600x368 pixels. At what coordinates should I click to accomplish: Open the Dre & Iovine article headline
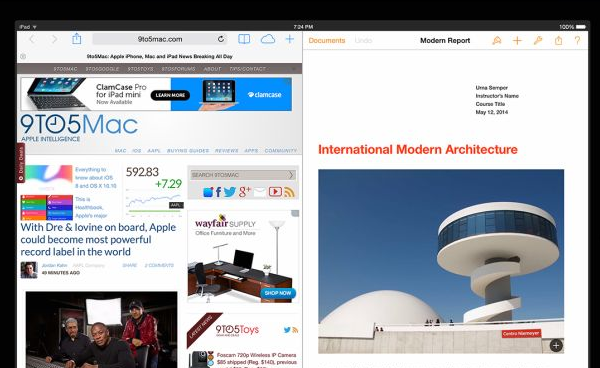point(98,239)
